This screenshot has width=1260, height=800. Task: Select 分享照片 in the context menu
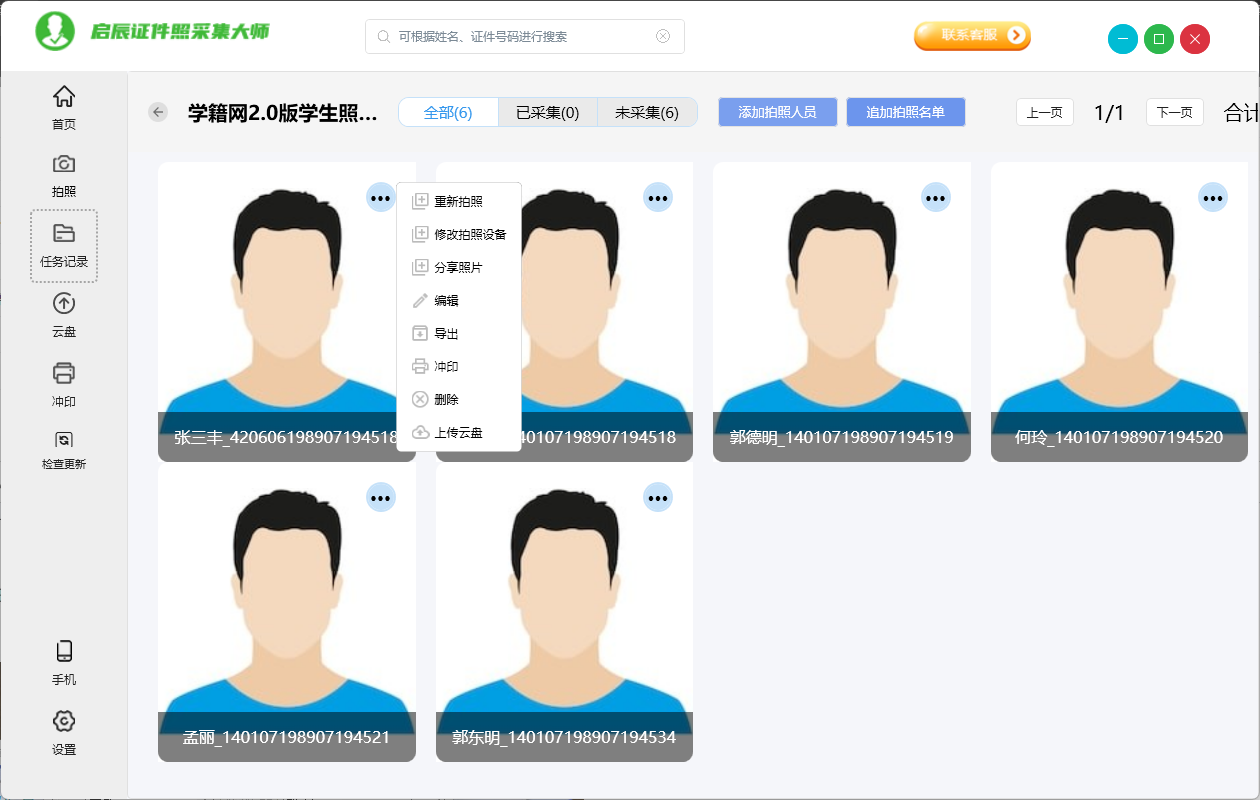click(x=459, y=267)
